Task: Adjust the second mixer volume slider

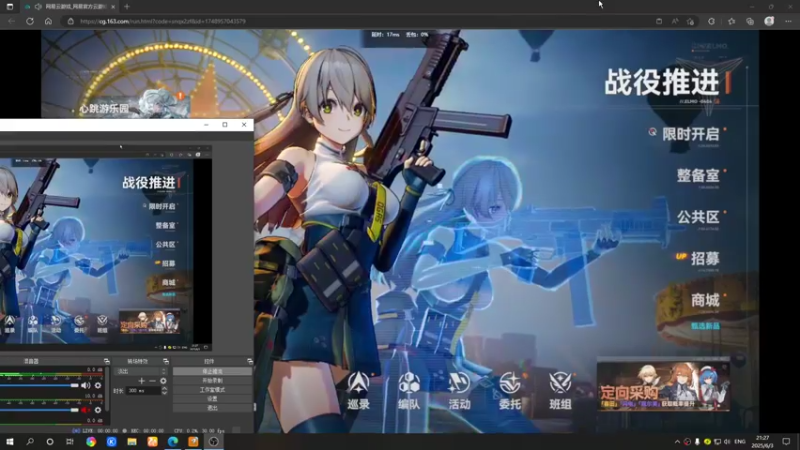Action: (x=39, y=410)
